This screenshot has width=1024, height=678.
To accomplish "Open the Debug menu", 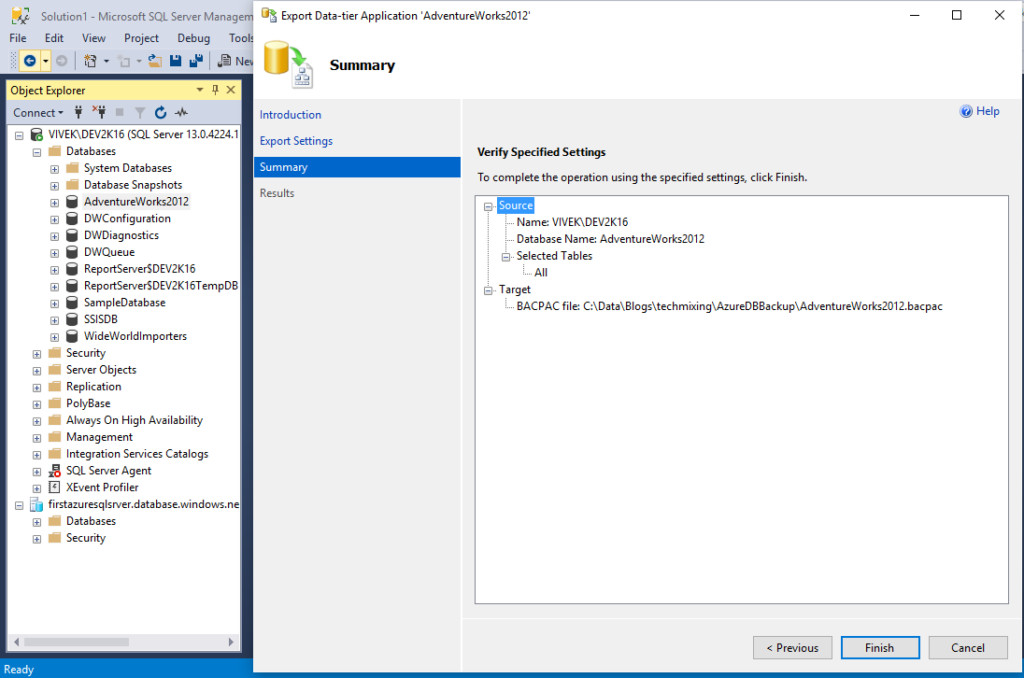I will point(194,37).
